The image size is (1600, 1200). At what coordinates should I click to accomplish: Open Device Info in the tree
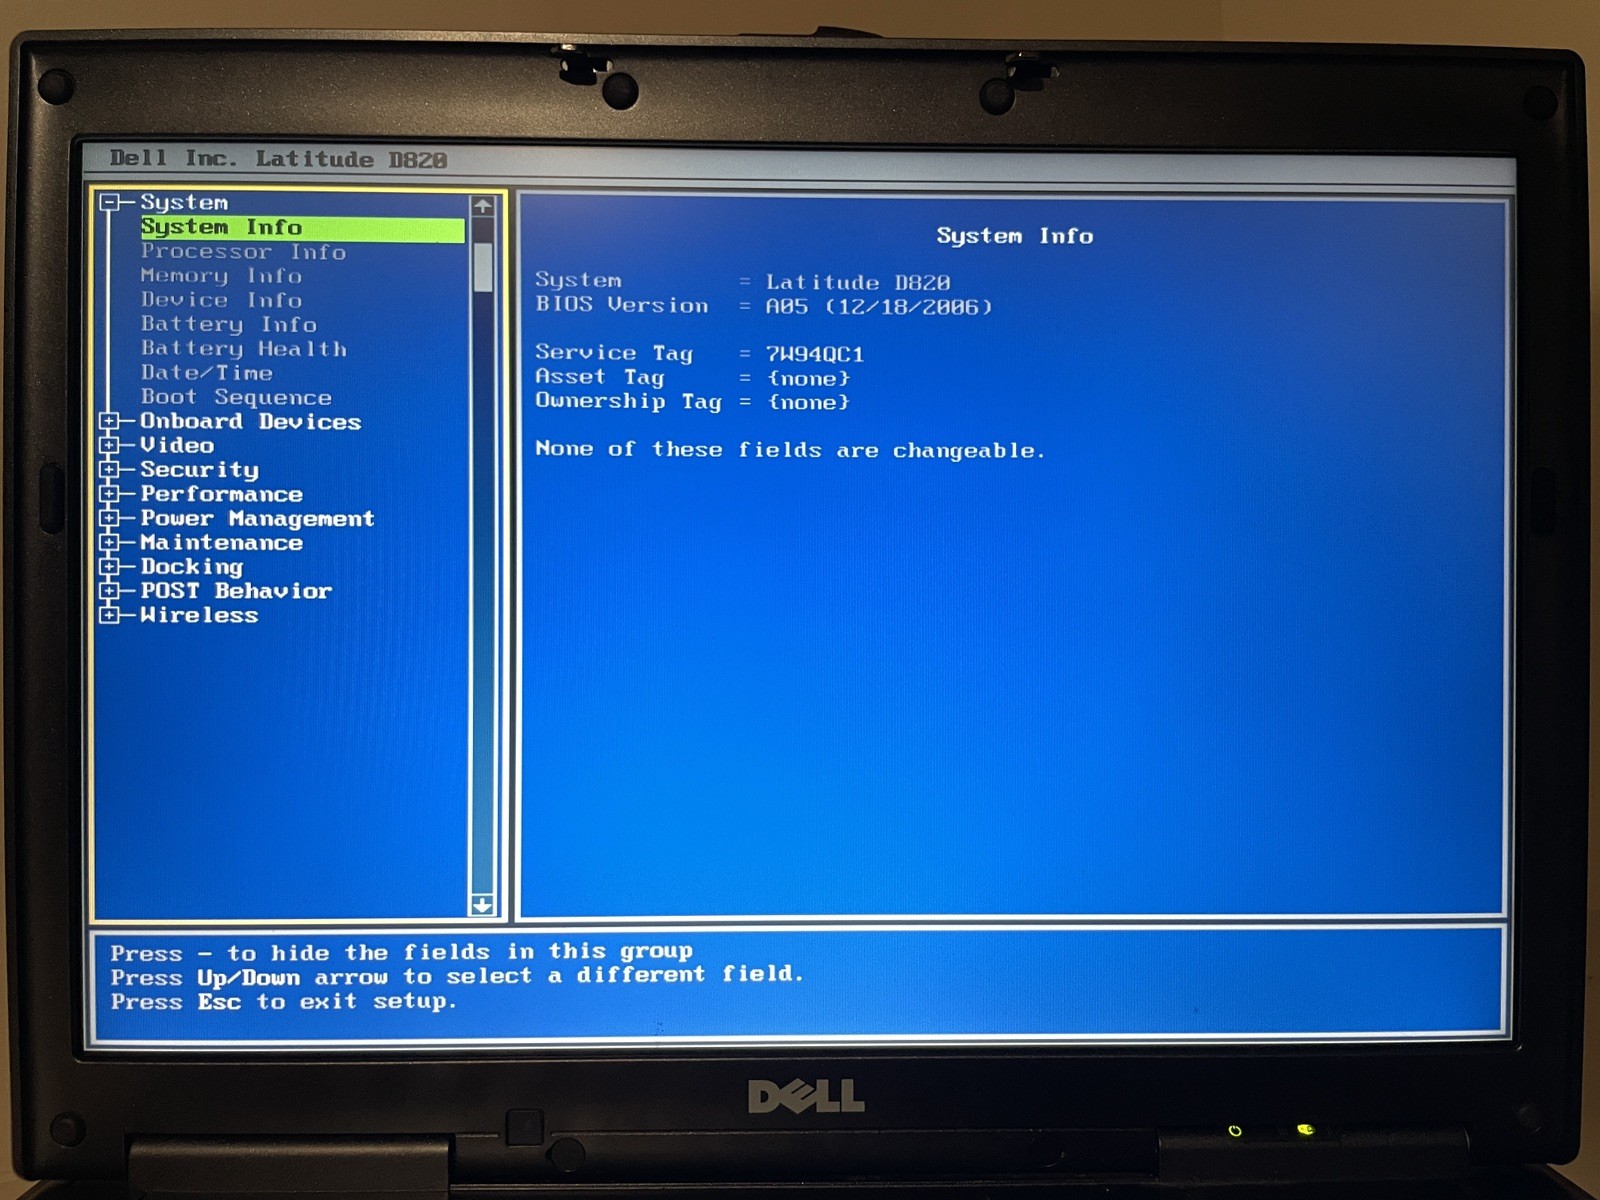pos(221,300)
